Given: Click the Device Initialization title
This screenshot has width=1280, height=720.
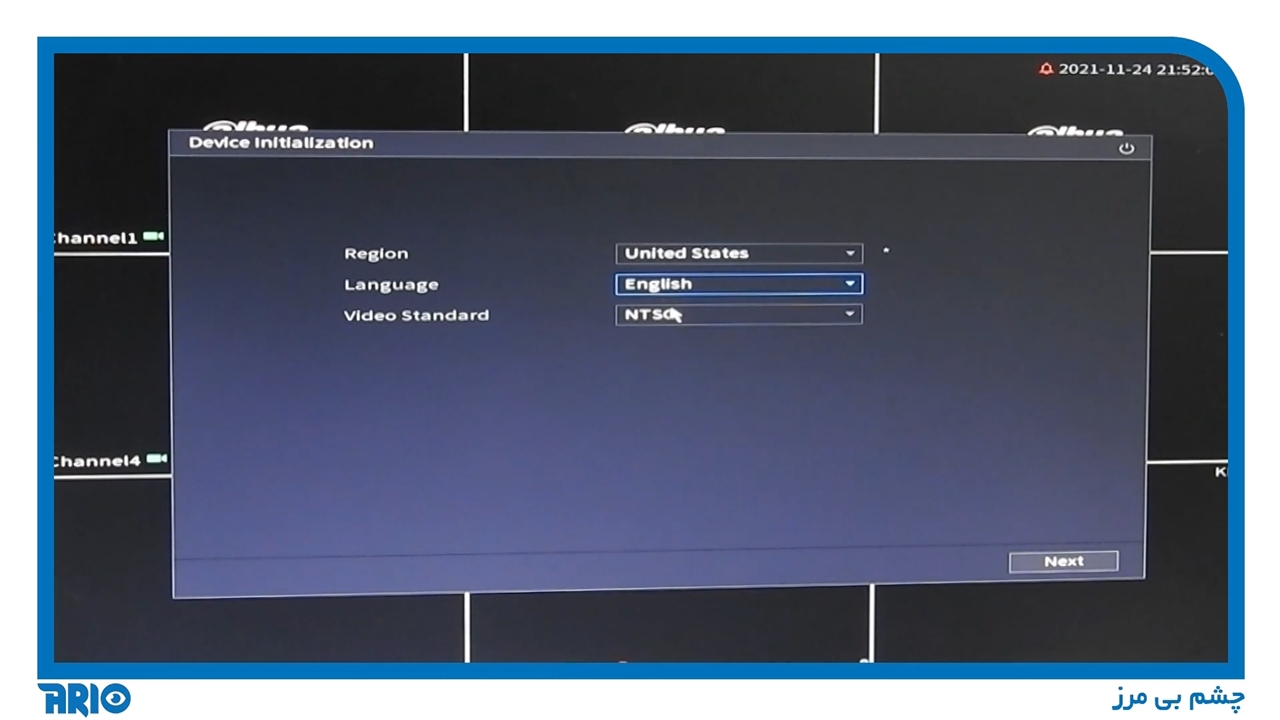Looking at the screenshot, I should 281,143.
